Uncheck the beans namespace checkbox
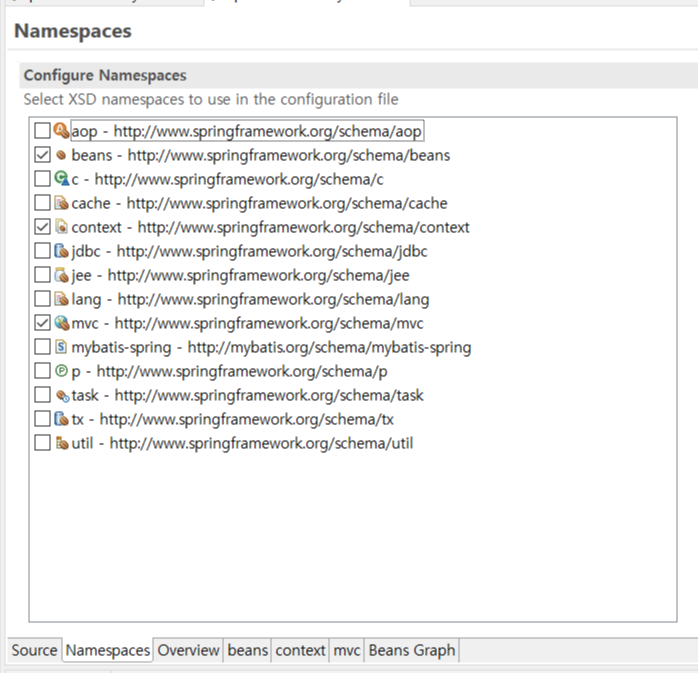The width and height of the screenshot is (698, 673). click(x=42, y=155)
